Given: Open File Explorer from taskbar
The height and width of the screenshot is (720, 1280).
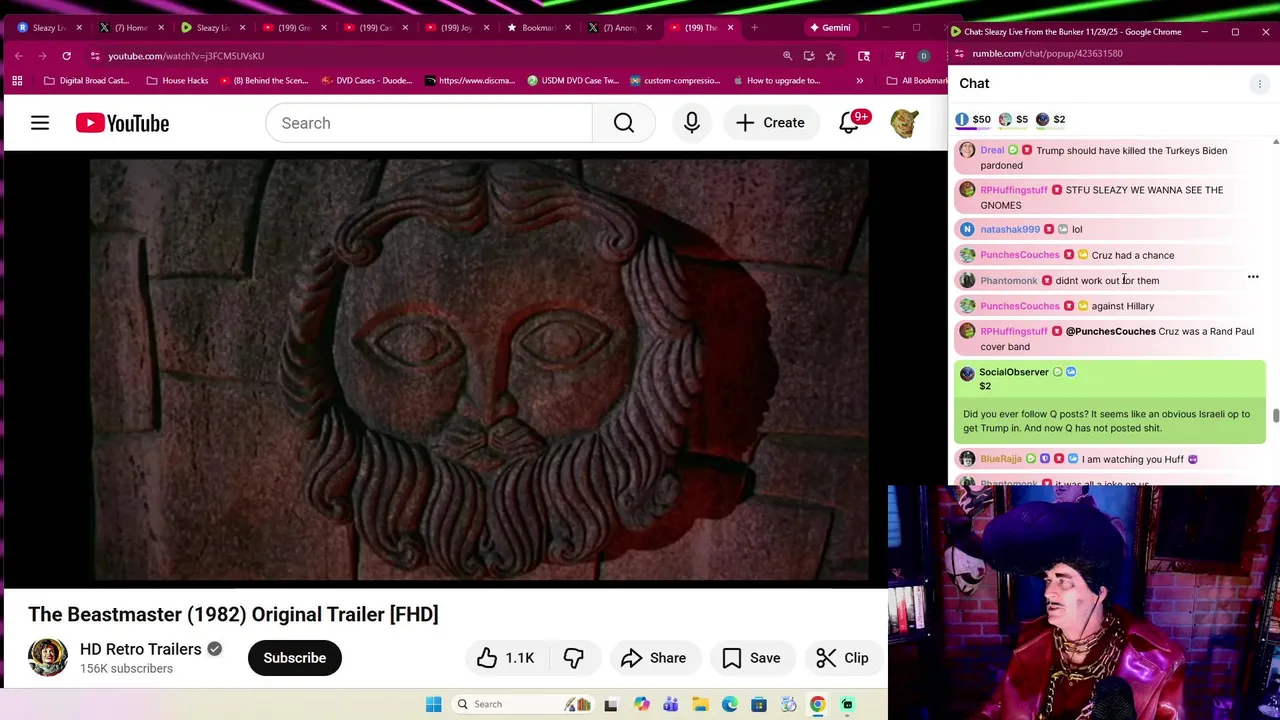Looking at the screenshot, I should (x=700, y=704).
